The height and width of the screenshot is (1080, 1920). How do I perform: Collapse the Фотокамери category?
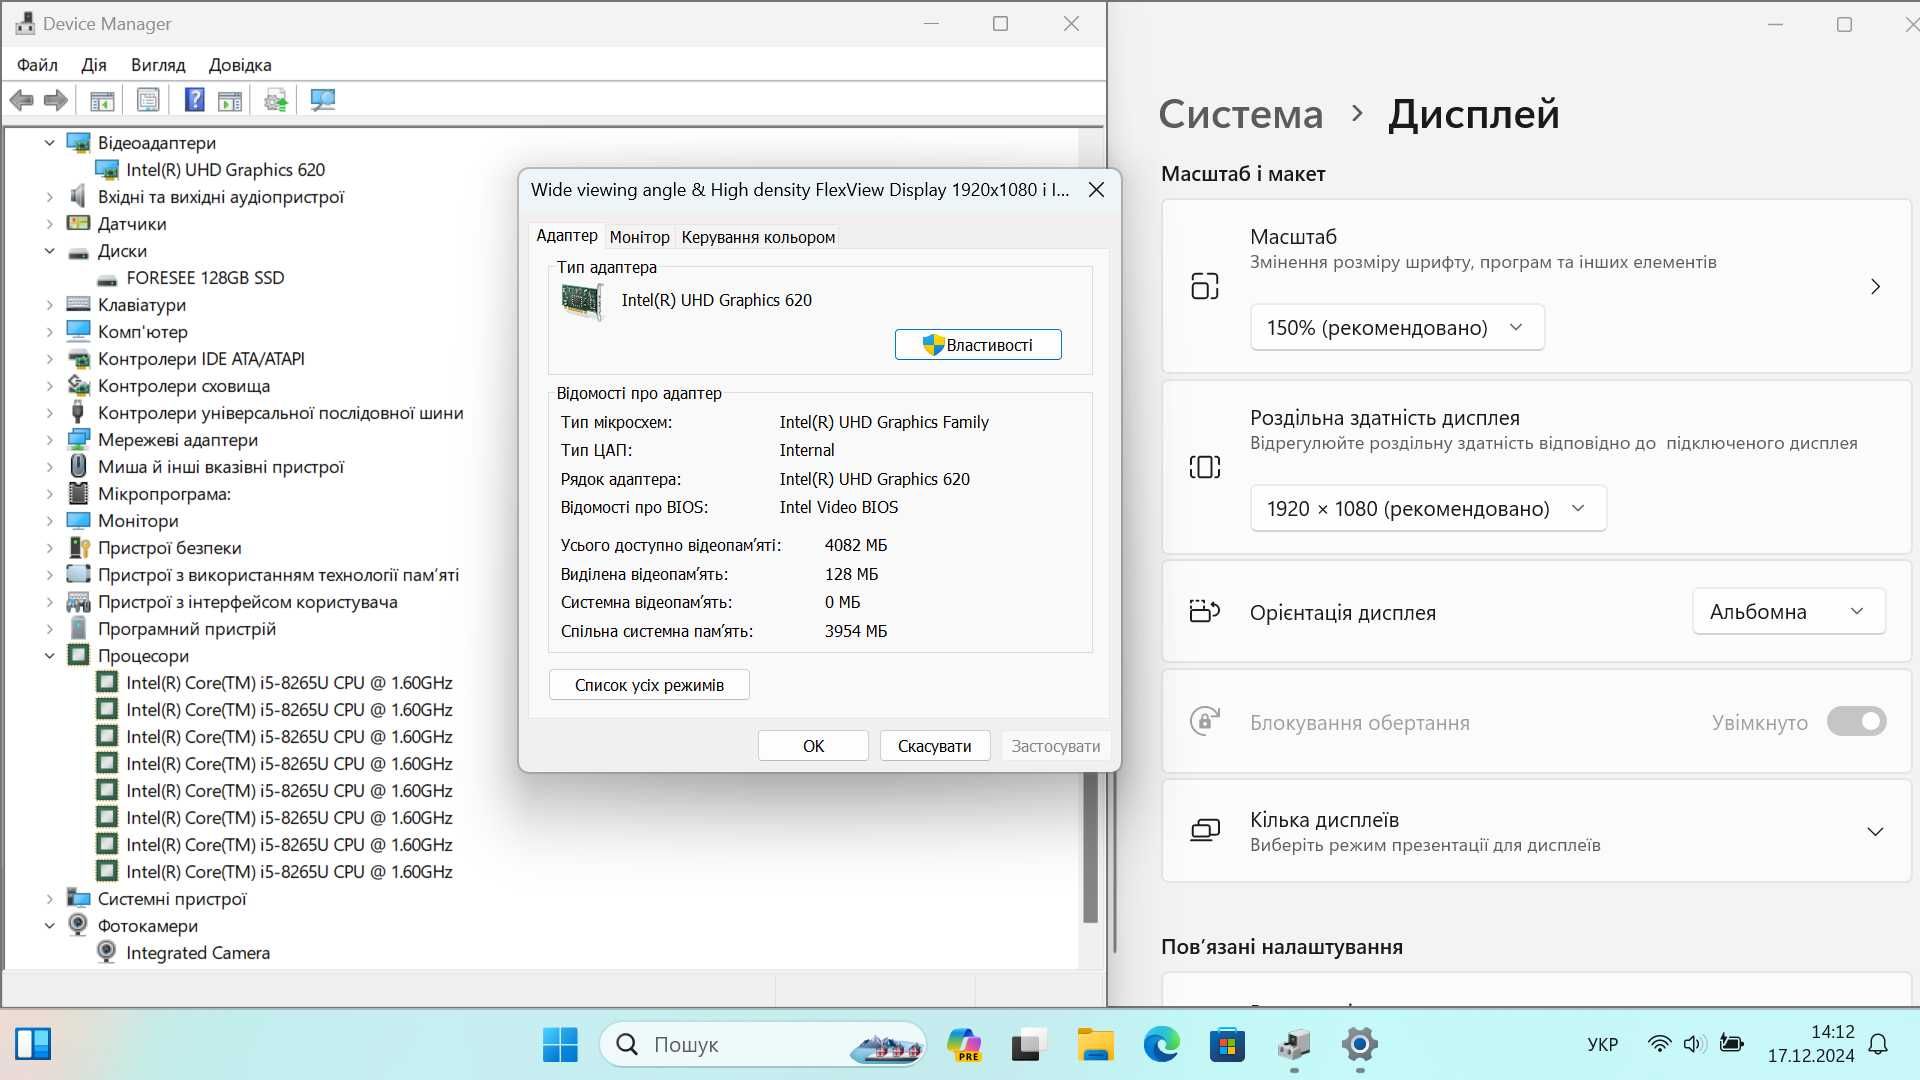pos(49,926)
